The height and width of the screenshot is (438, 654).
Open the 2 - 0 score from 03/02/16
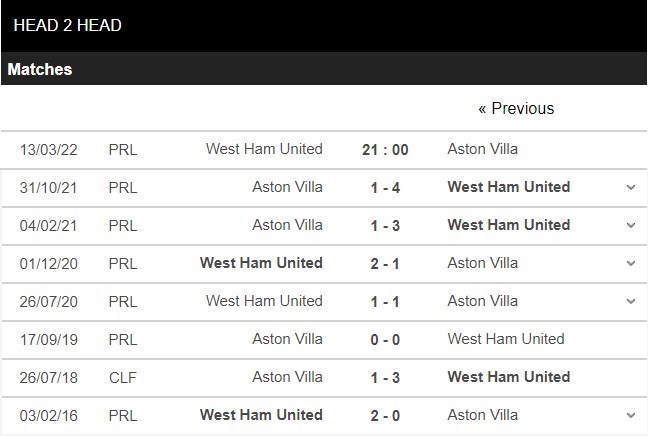click(x=385, y=415)
